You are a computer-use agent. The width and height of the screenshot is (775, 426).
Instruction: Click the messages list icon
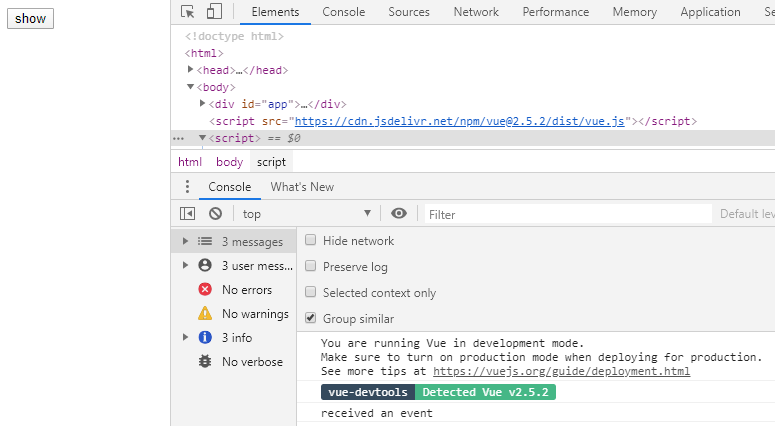pos(205,241)
